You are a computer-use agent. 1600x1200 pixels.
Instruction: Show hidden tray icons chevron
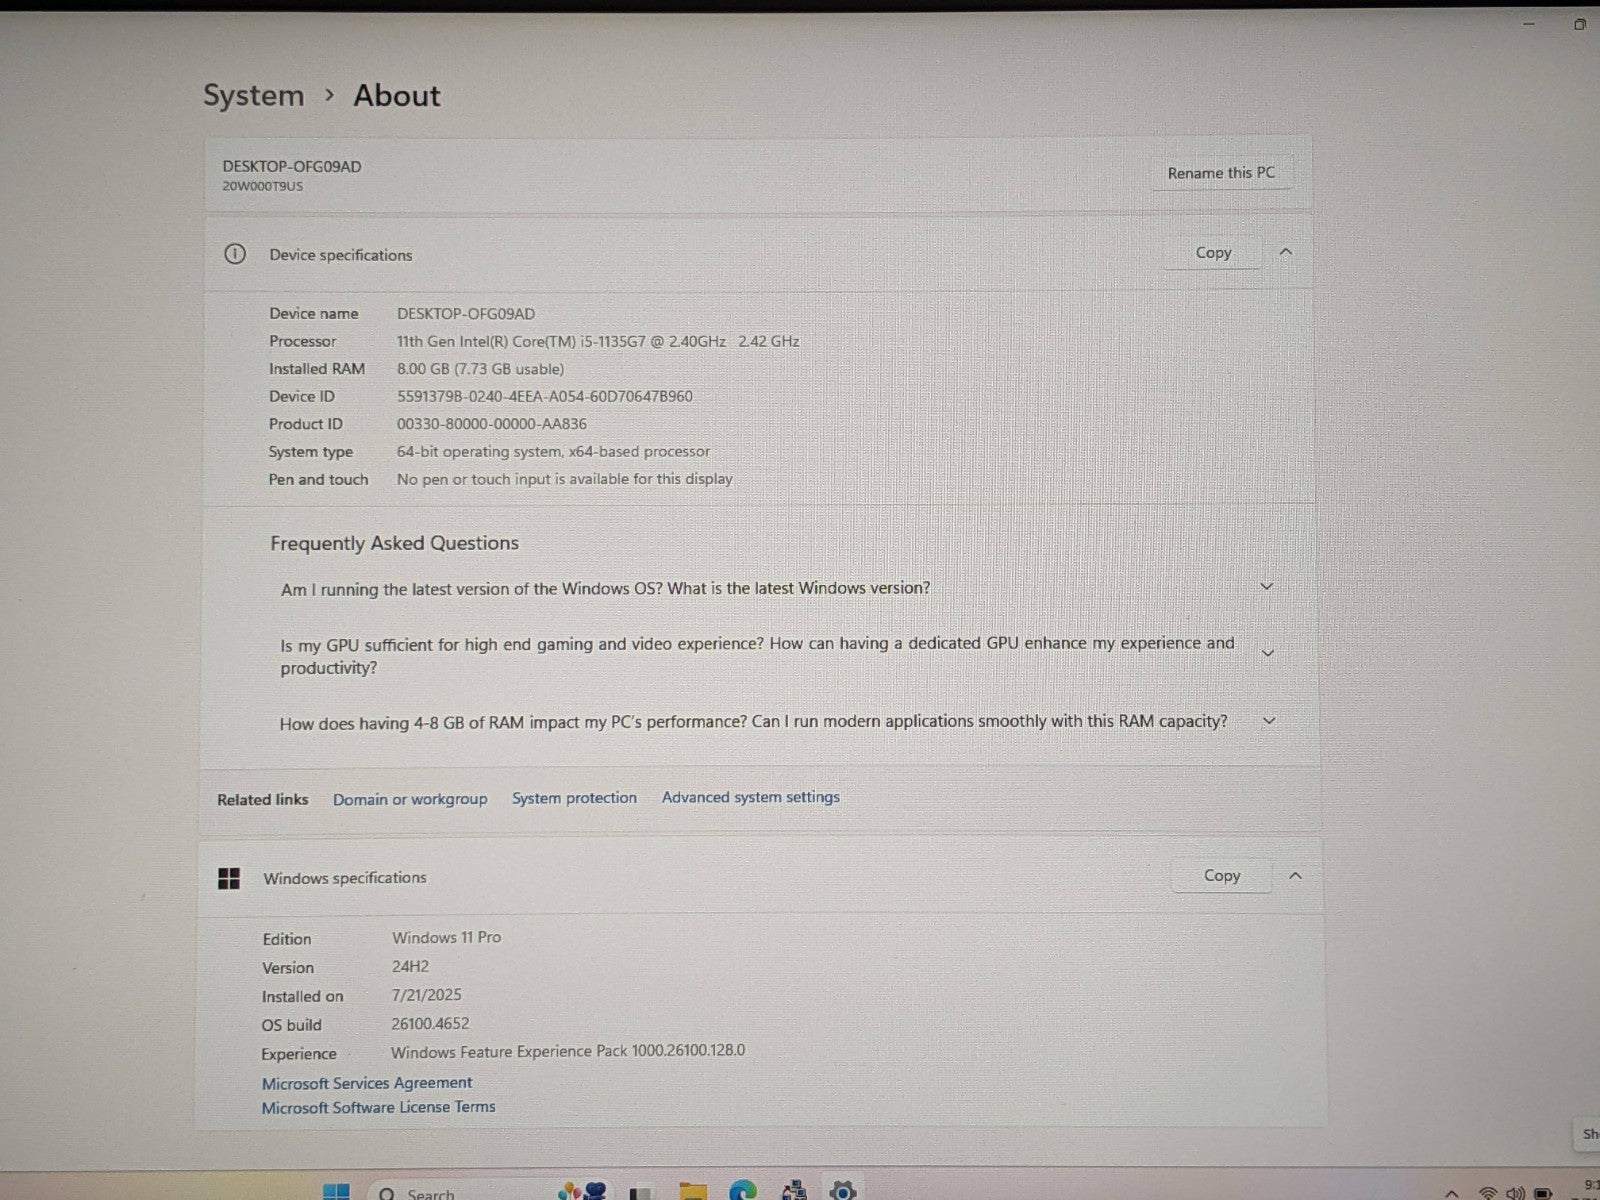[1453, 1193]
